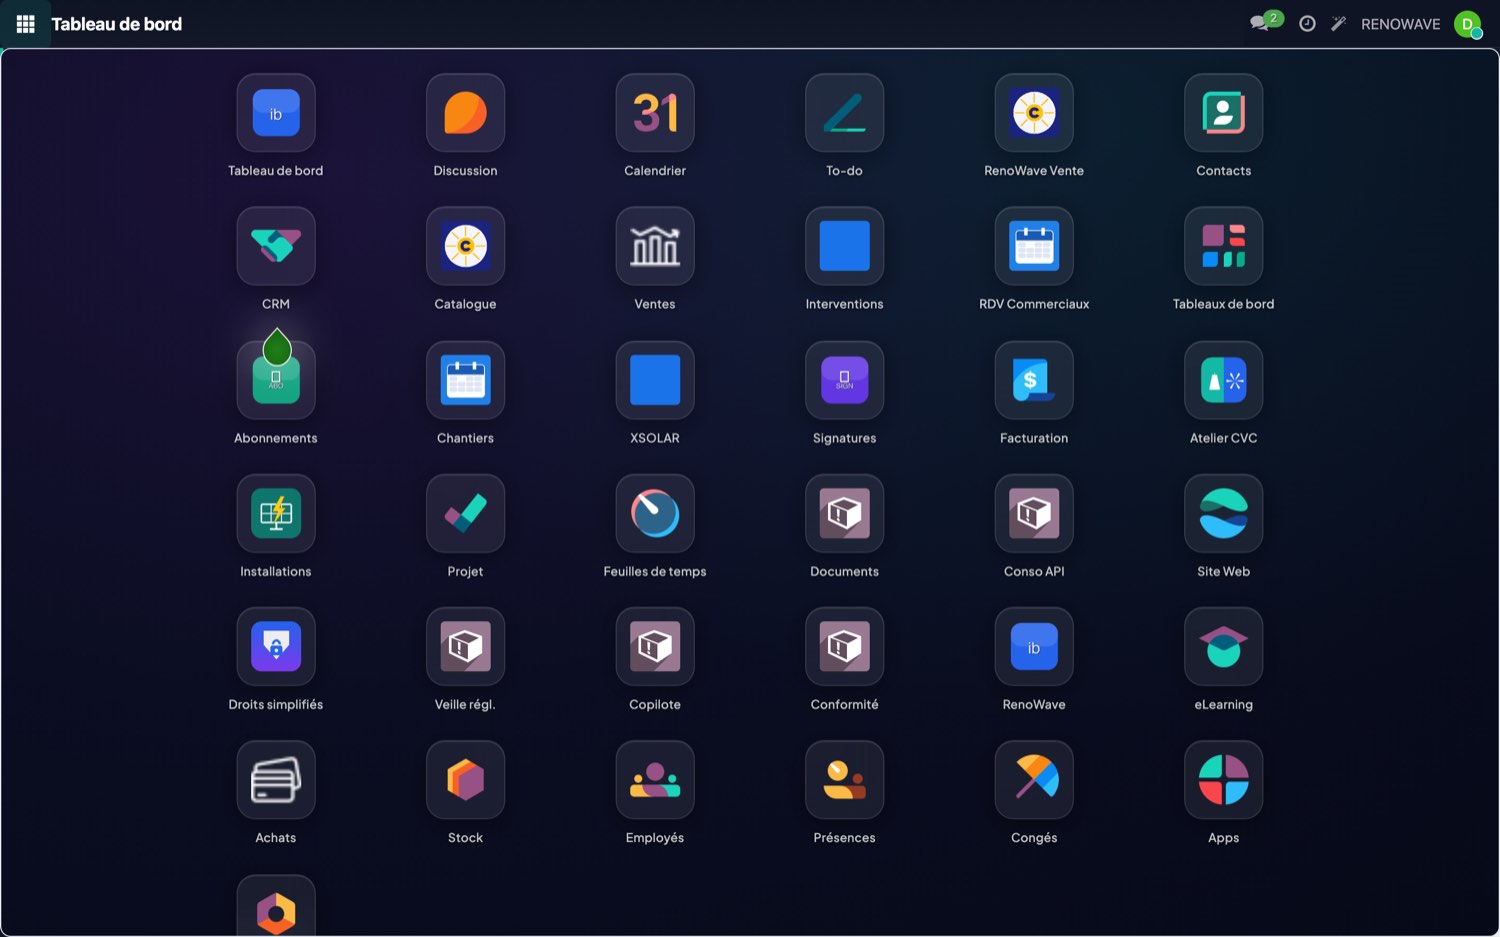This screenshot has width=1500, height=937.
Task: Open the Présences app
Action: (844, 780)
